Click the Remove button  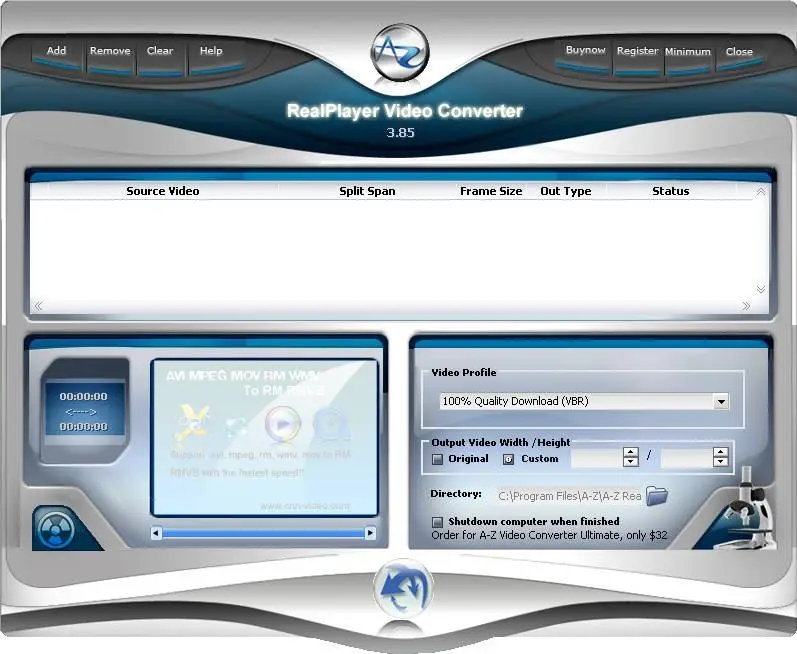pyautogui.click(x=110, y=51)
